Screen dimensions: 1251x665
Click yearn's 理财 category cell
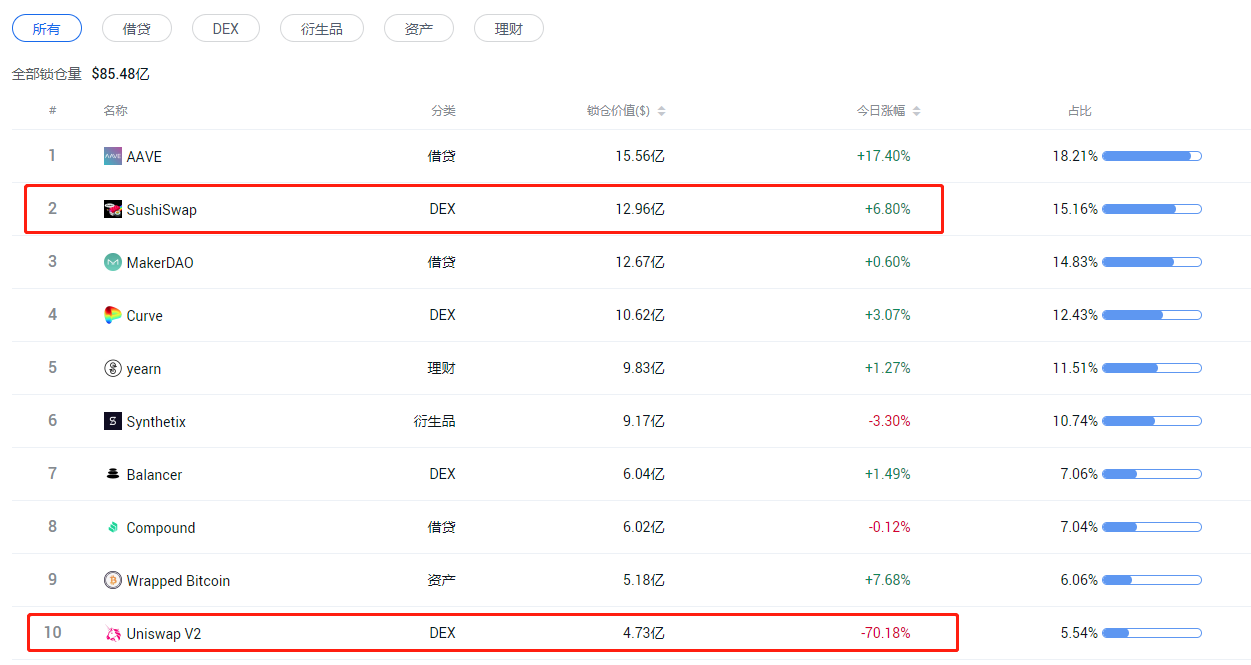[x=442, y=368]
